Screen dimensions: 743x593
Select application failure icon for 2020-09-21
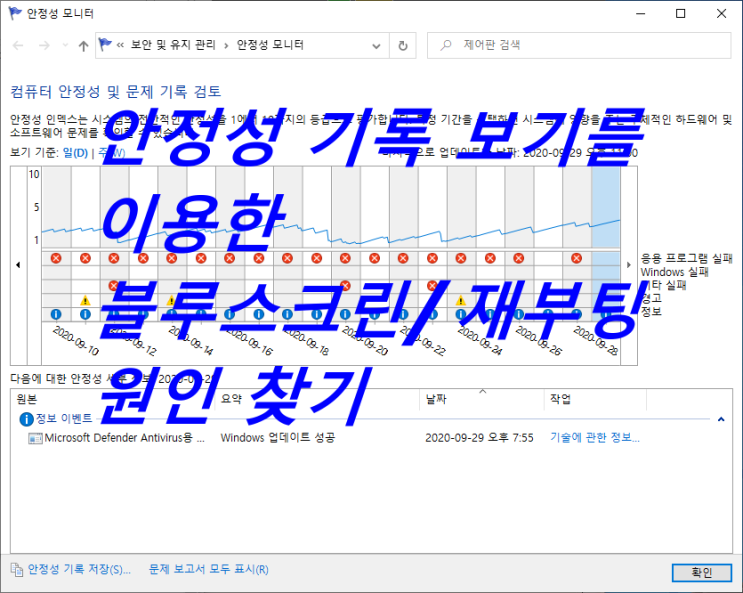(374, 258)
